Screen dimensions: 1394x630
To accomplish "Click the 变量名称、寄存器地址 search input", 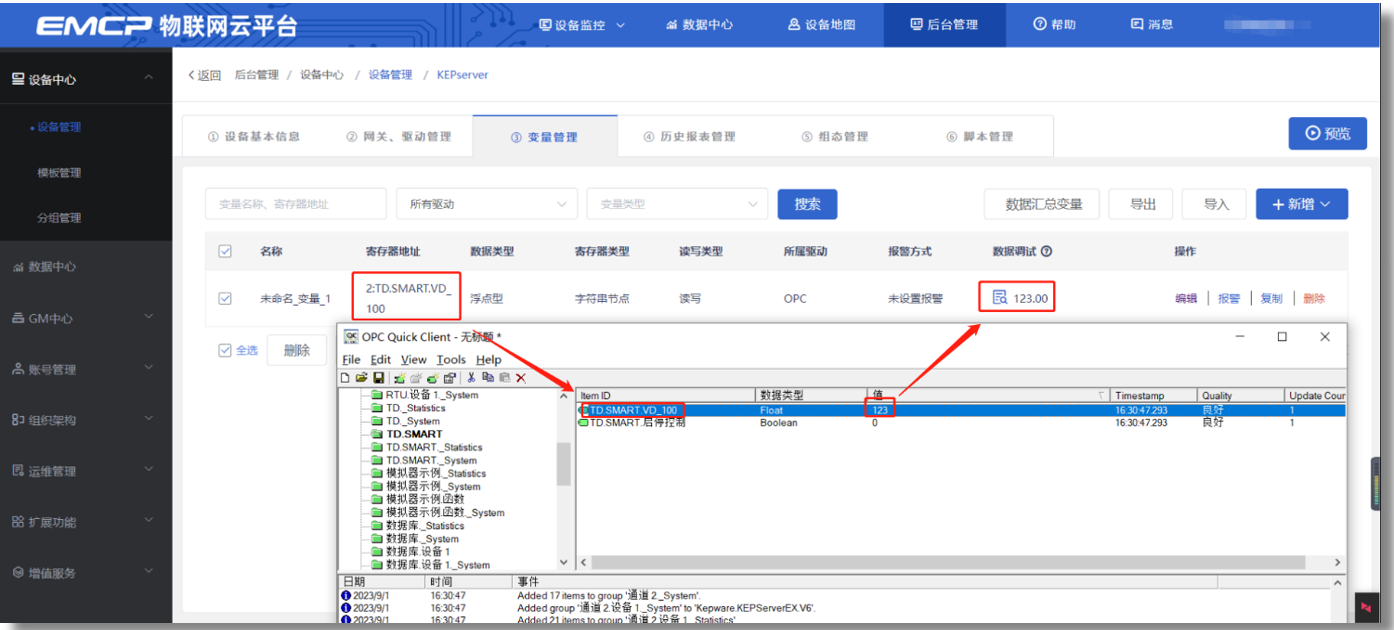I will tap(296, 204).
